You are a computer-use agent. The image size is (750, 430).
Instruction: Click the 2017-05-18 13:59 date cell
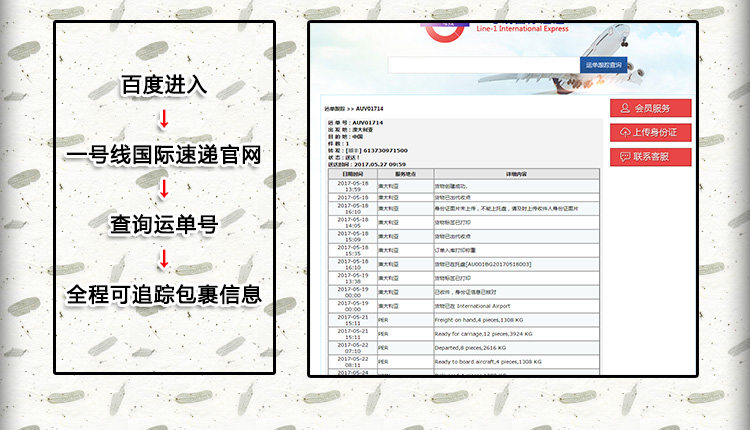coord(353,187)
